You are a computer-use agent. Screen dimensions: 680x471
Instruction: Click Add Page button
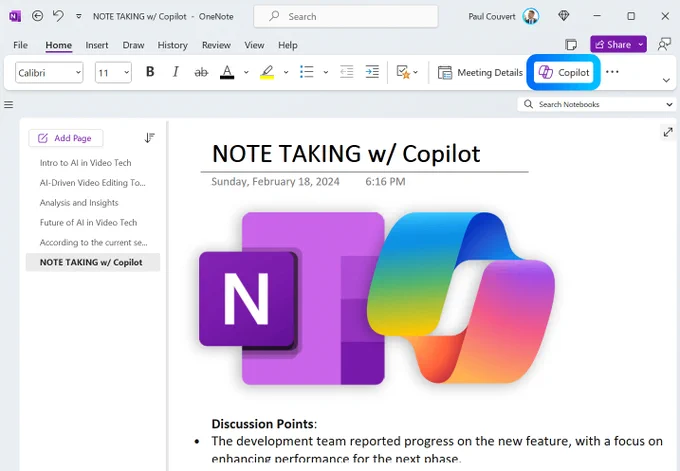65,138
